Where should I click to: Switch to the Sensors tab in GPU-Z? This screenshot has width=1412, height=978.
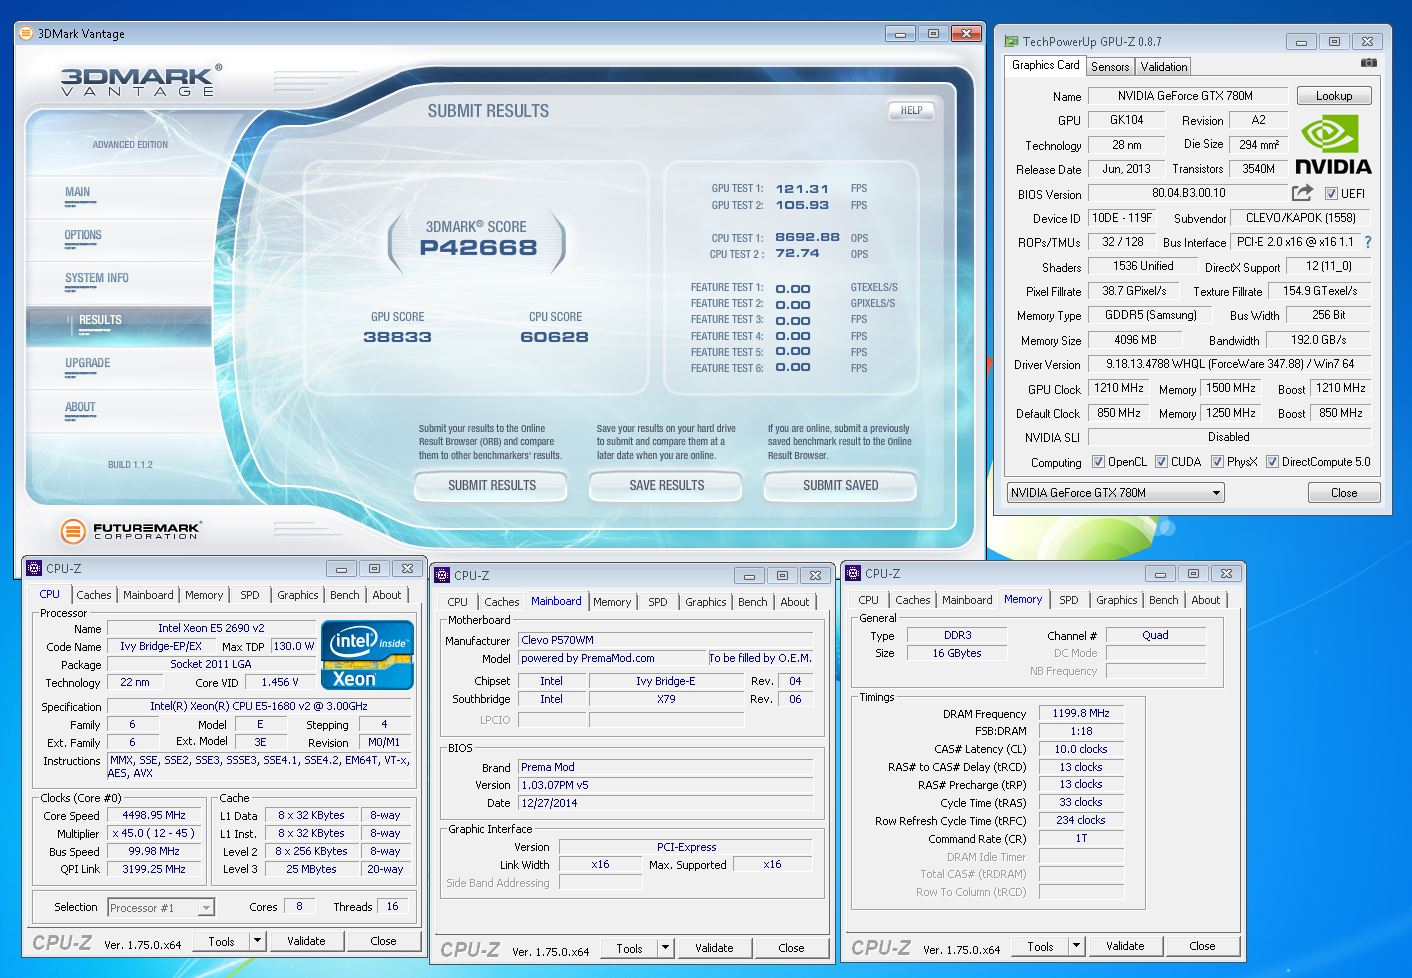[1110, 66]
